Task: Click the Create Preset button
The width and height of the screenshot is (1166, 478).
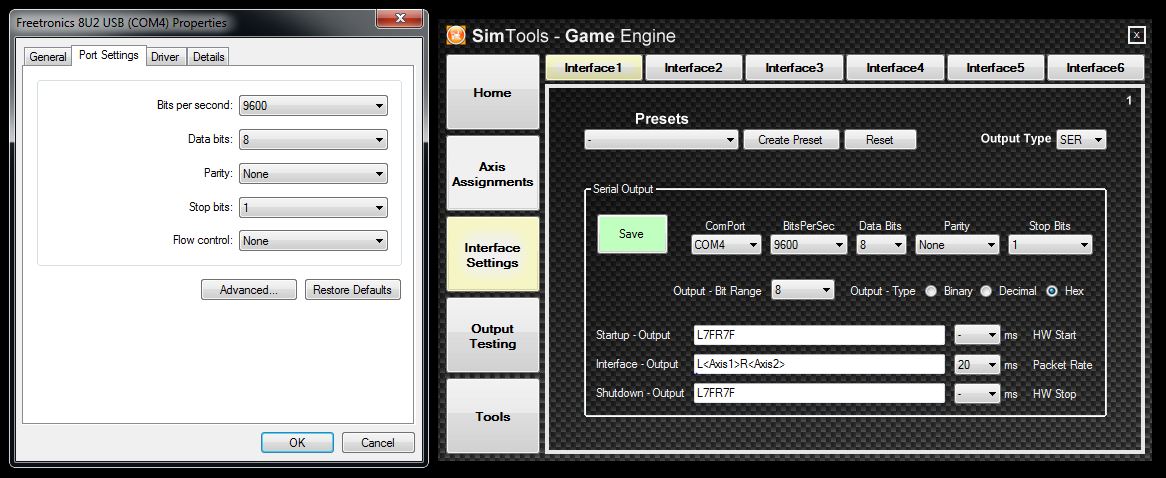Action: (x=790, y=140)
